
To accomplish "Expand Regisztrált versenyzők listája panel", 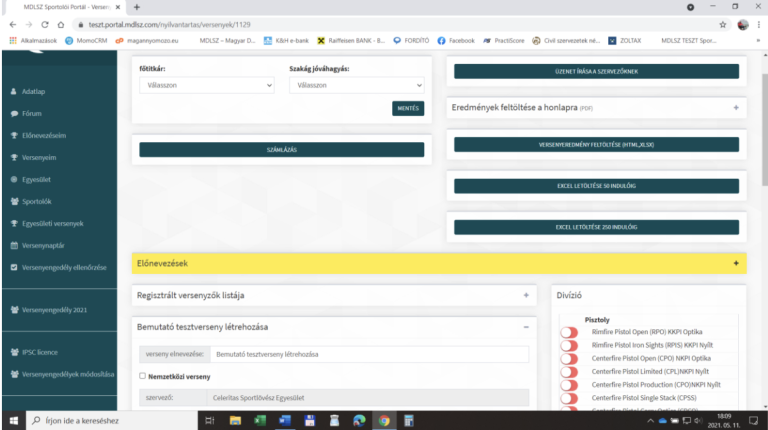I will pyautogui.click(x=526, y=296).
